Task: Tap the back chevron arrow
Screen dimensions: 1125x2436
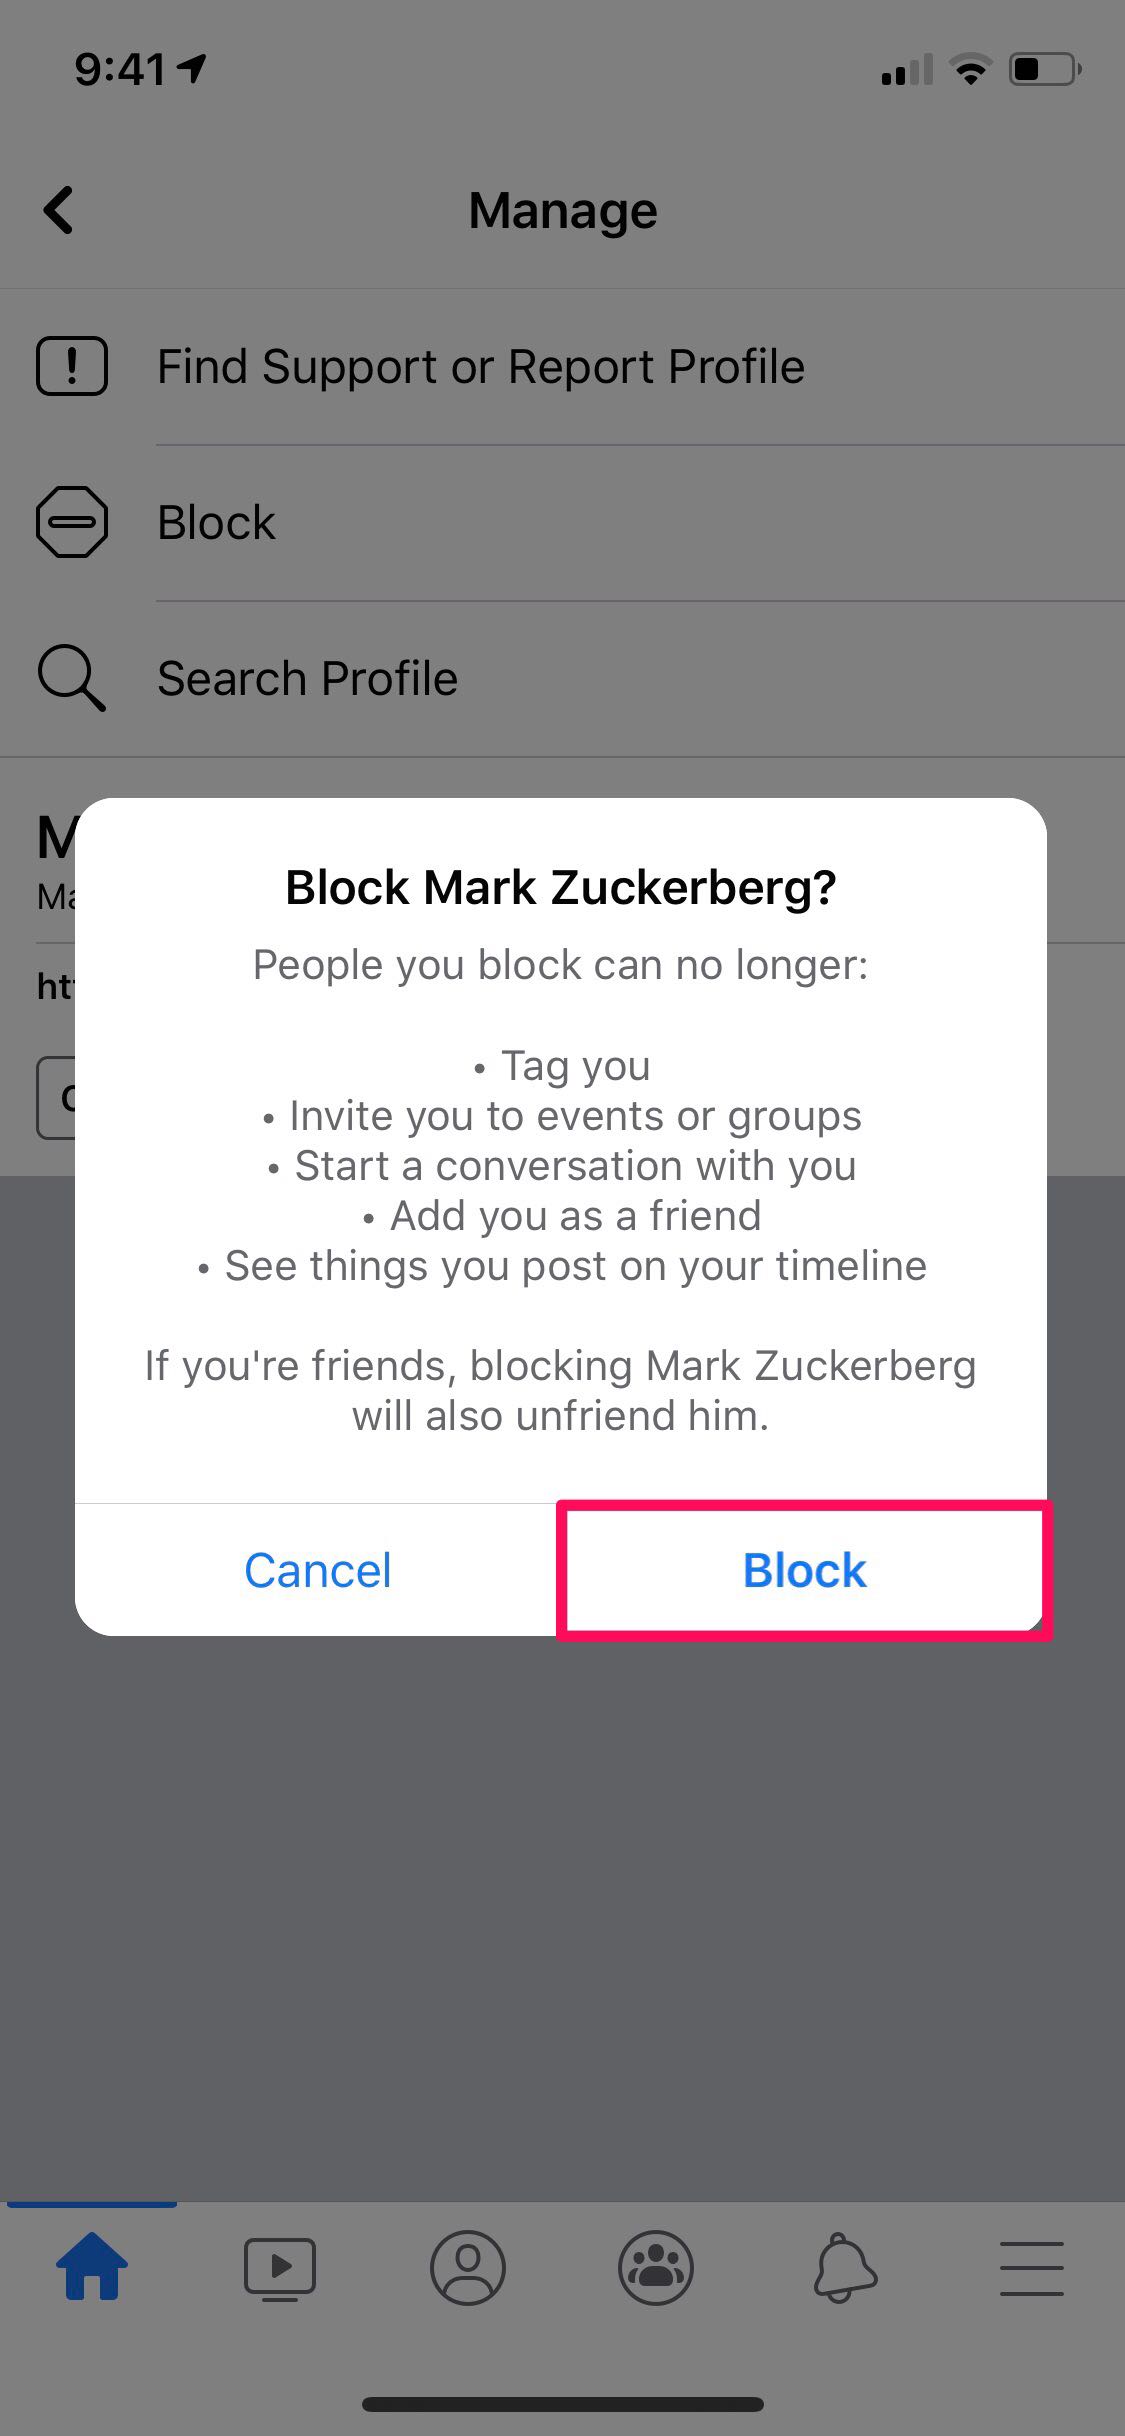Action: (59, 210)
